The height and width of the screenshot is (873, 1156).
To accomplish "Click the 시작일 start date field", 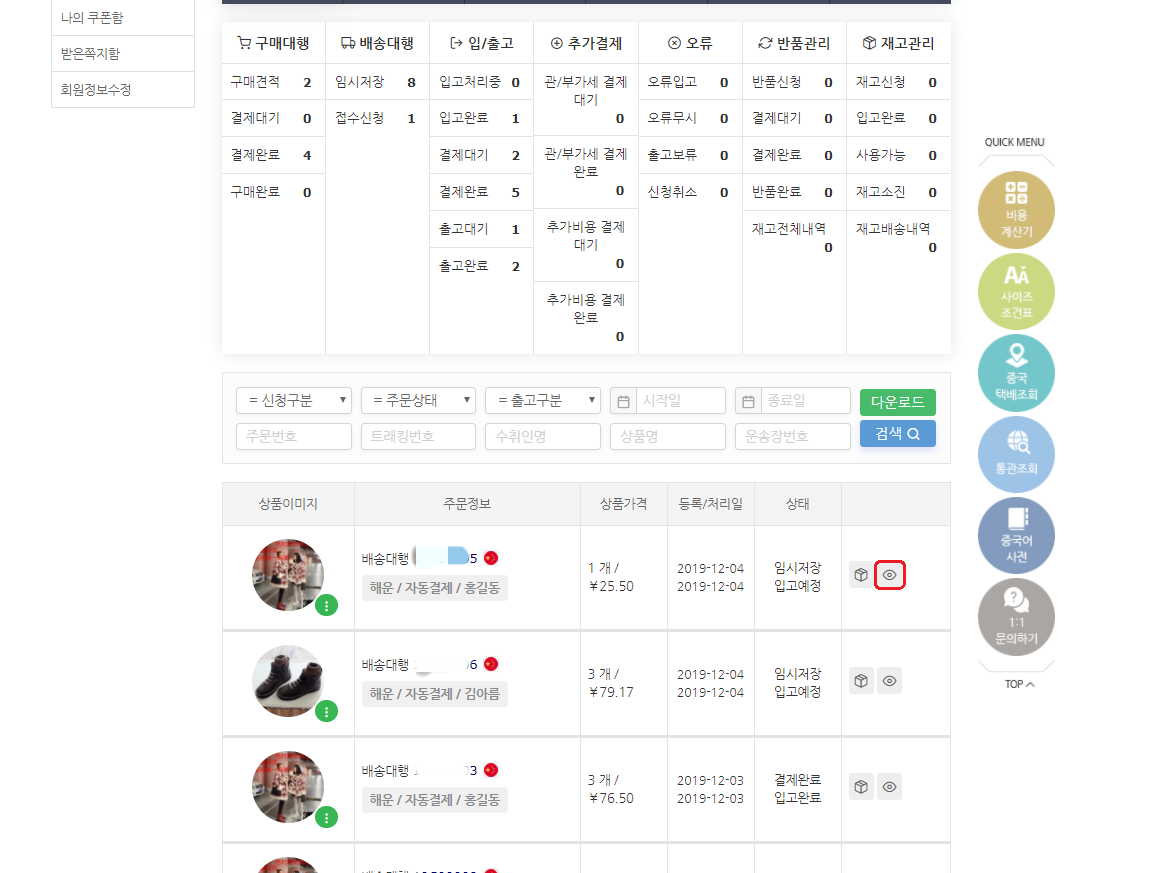I will click(679, 400).
